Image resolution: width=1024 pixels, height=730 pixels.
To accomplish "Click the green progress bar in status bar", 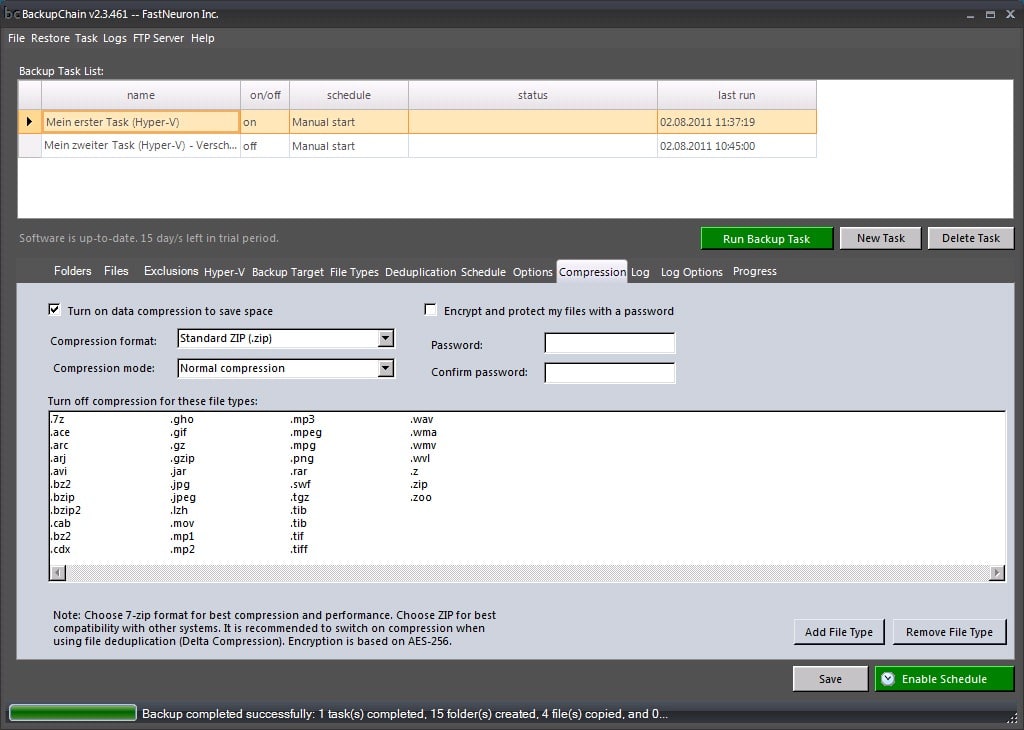I will click(72, 713).
